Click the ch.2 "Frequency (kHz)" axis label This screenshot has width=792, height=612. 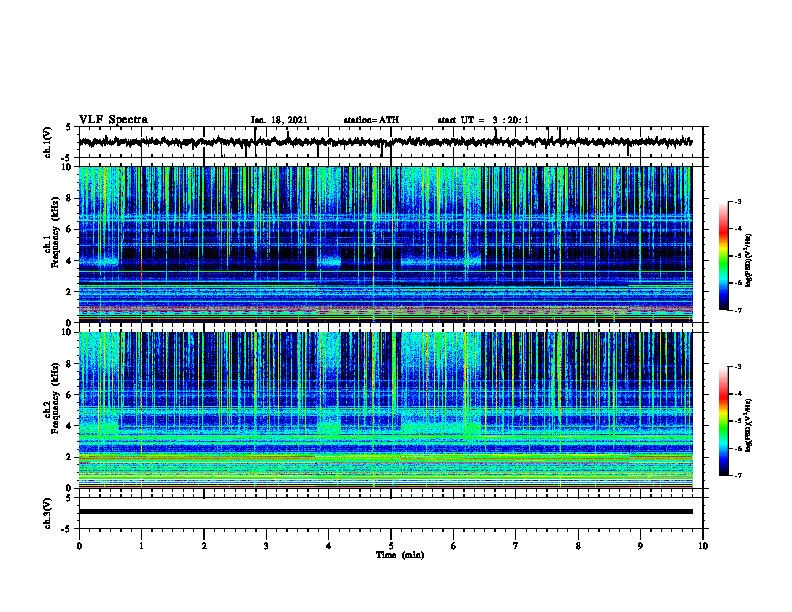[55, 397]
